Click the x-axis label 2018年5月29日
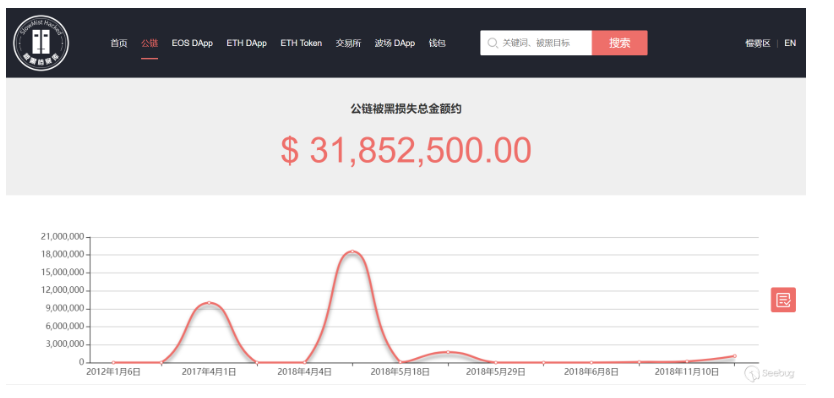Viewport: 834px width, 398px height. [x=496, y=372]
